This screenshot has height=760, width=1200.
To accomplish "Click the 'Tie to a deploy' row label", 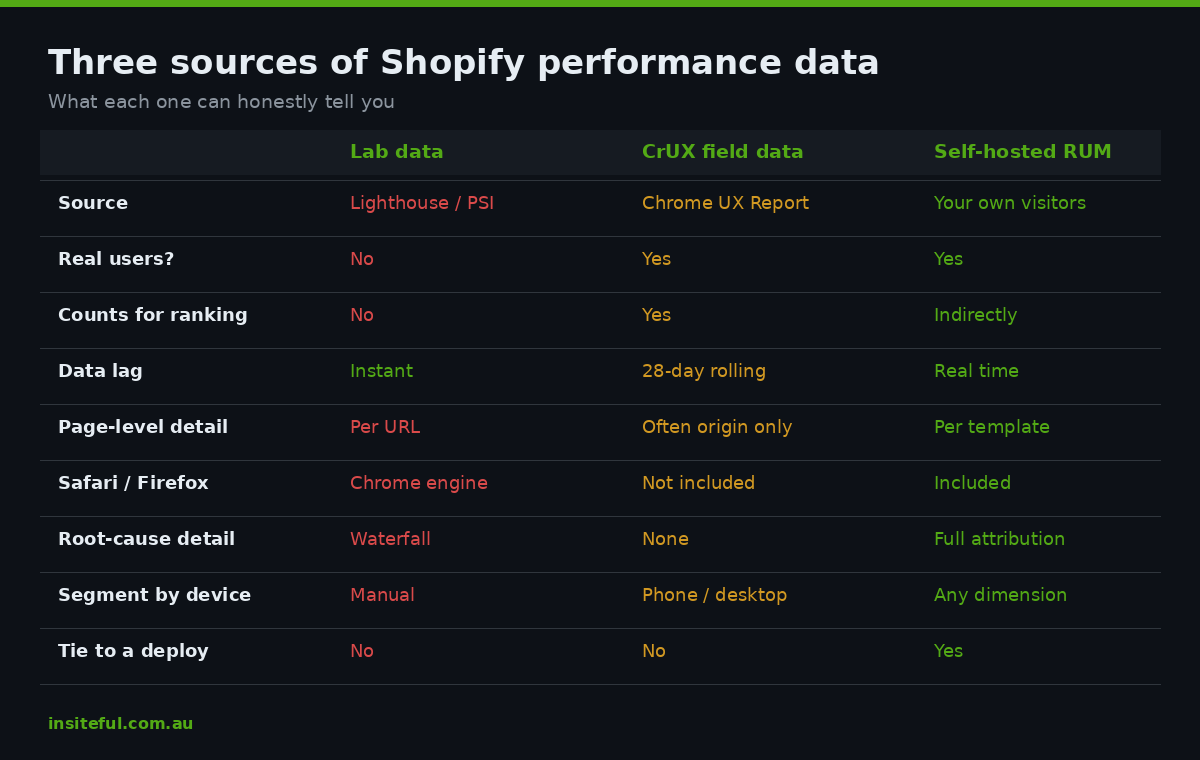I will tap(133, 652).
